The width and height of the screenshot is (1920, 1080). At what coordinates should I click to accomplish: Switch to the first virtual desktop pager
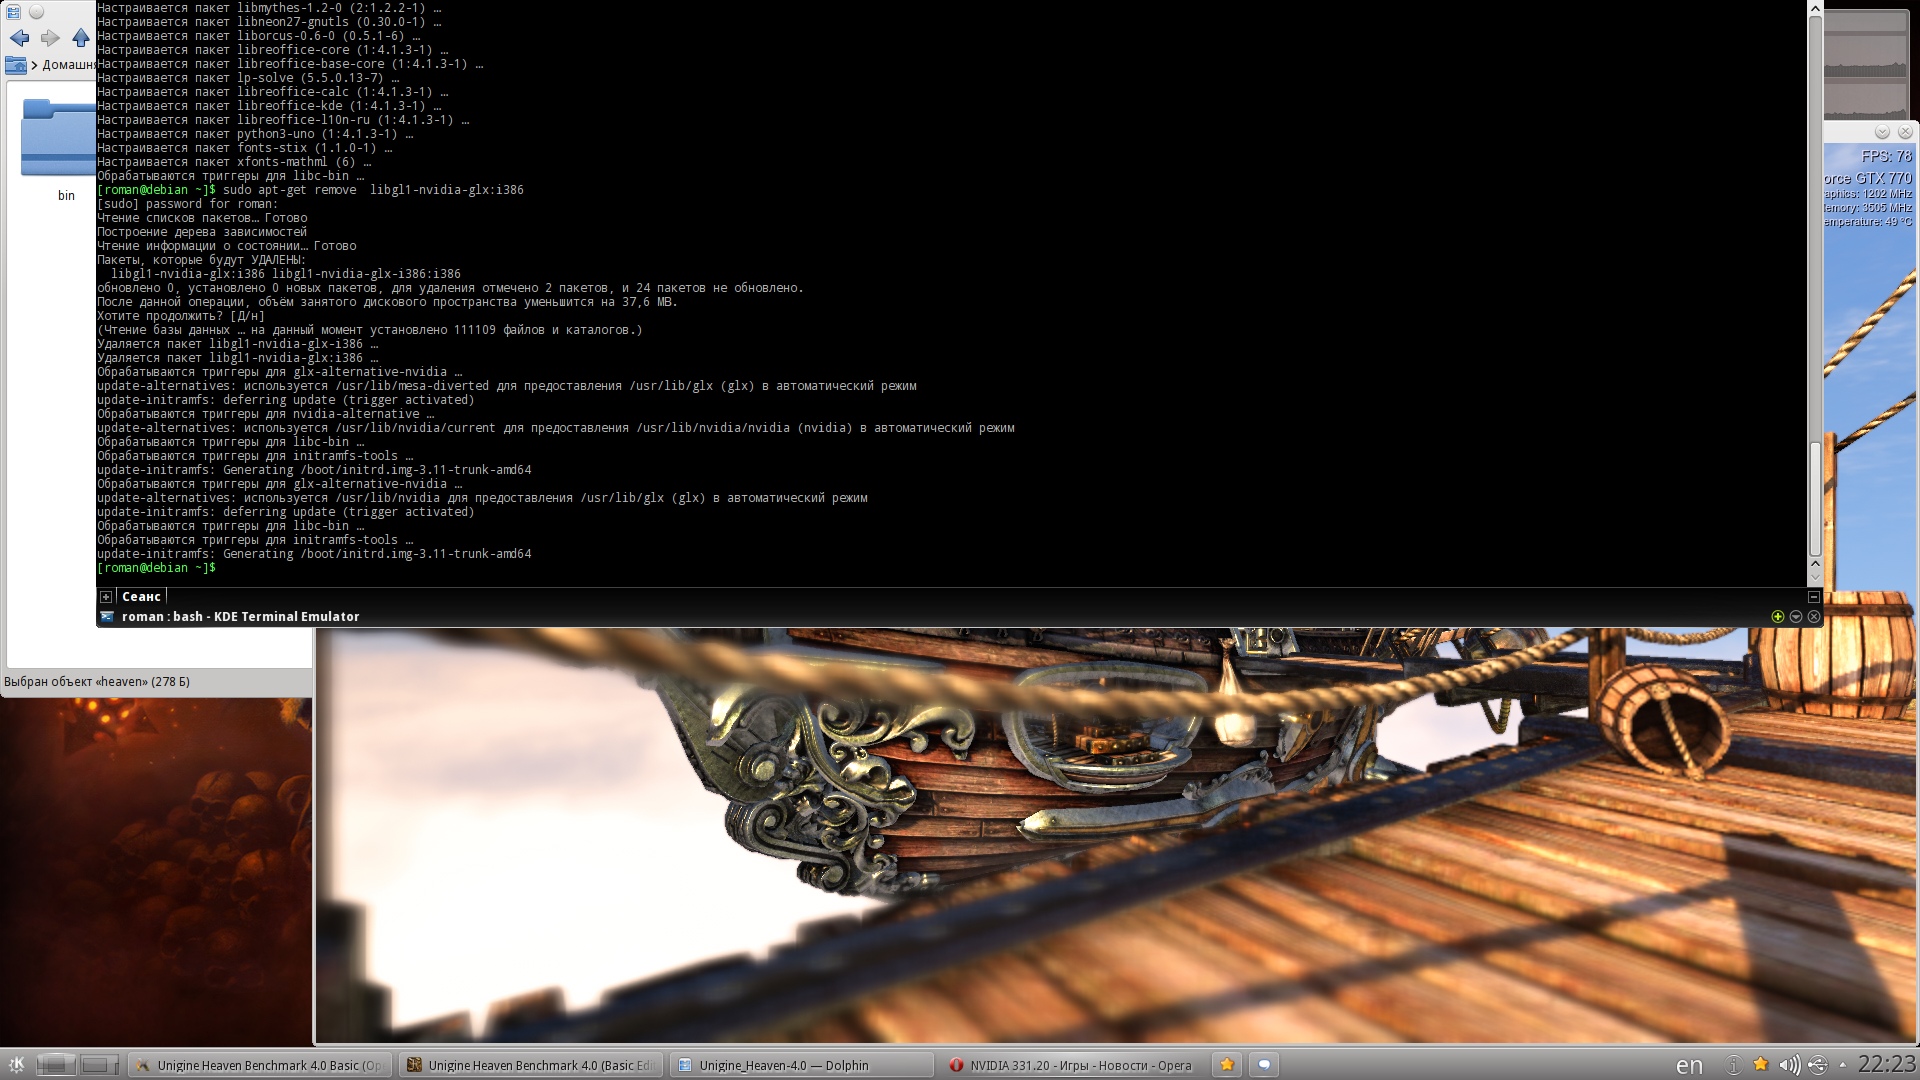[x=56, y=1065]
